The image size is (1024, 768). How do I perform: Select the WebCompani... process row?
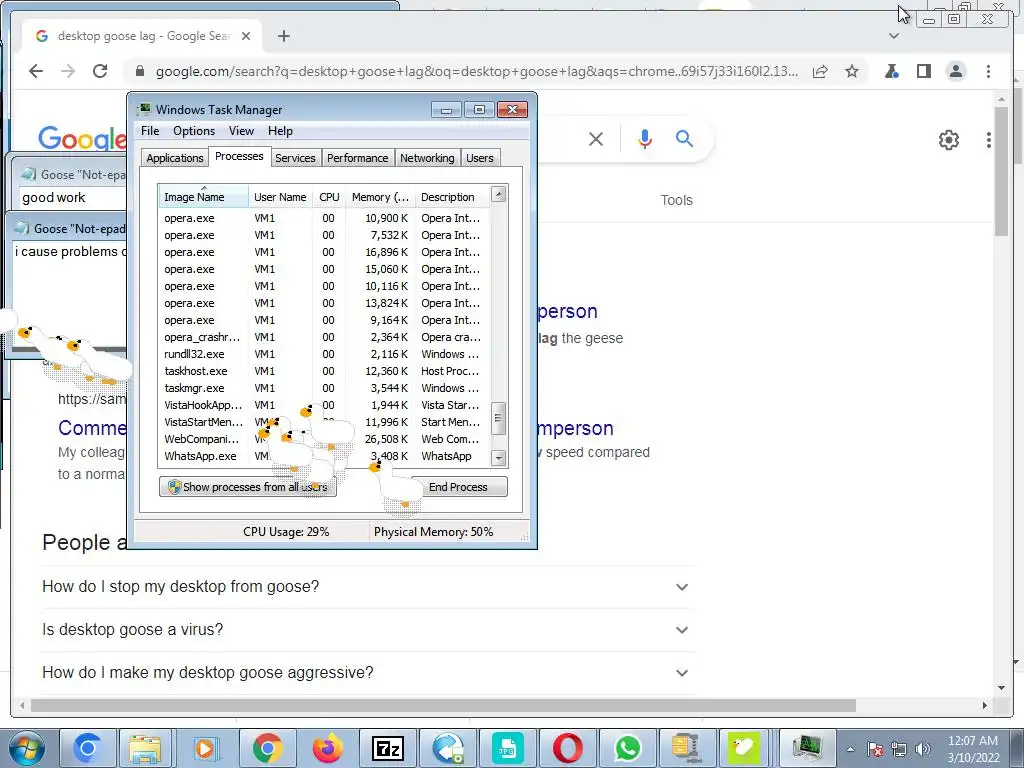324,439
